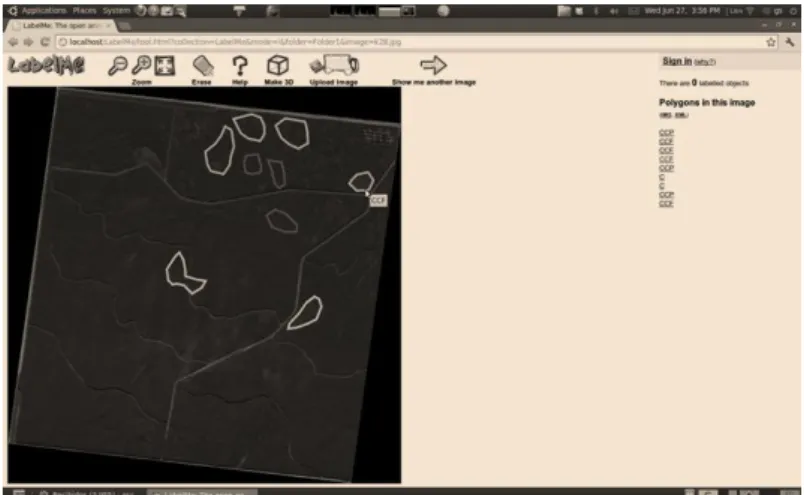804x495 pixels.
Task: Click the Sign in link
Action: click(x=677, y=61)
